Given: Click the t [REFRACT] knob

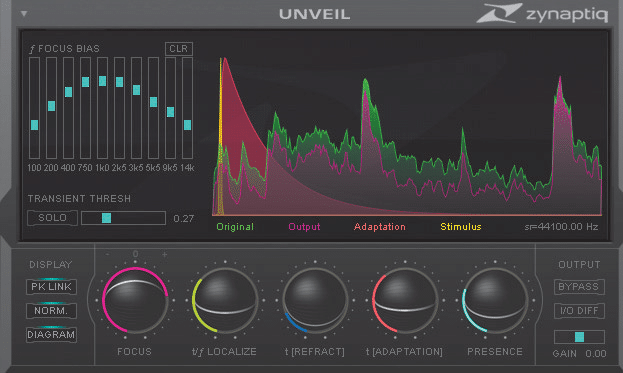Looking at the screenshot, I should click(x=315, y=300).
